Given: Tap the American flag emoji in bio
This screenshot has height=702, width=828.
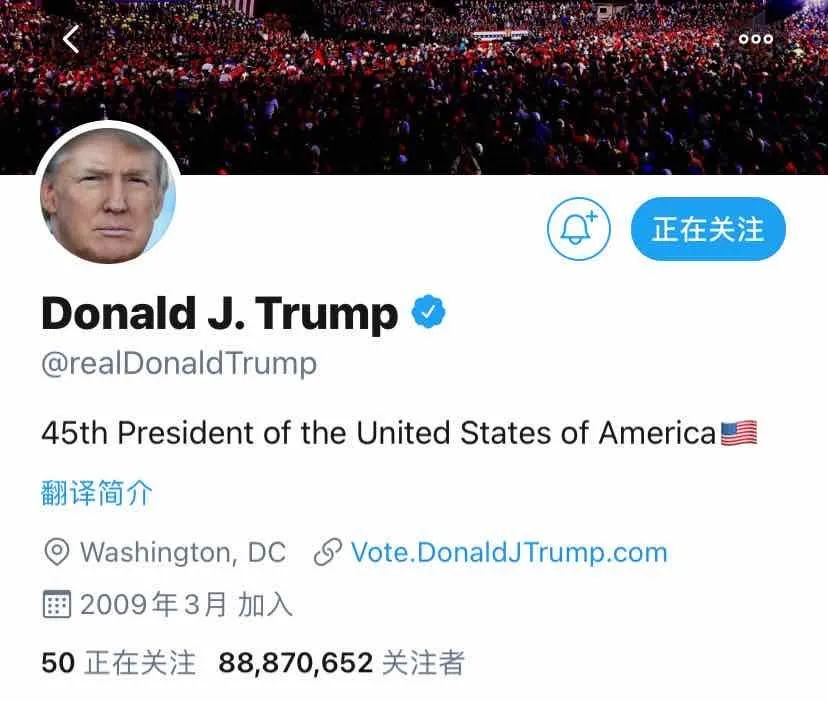Looking at the screenshot, I should pos(739,433).
